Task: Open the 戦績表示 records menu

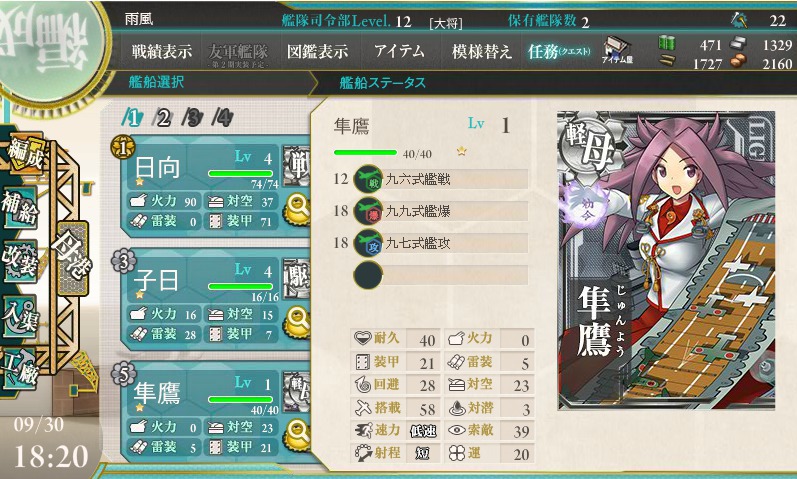Action: (162, 51)
